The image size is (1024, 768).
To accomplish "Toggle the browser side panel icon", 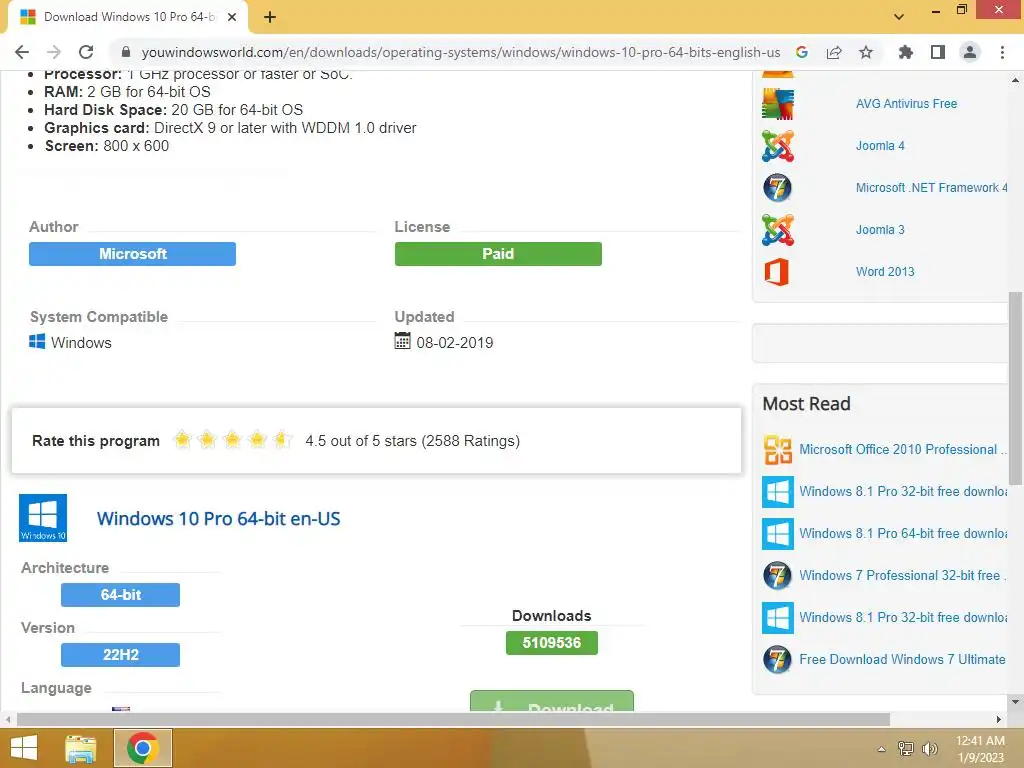I will (938, 52).
